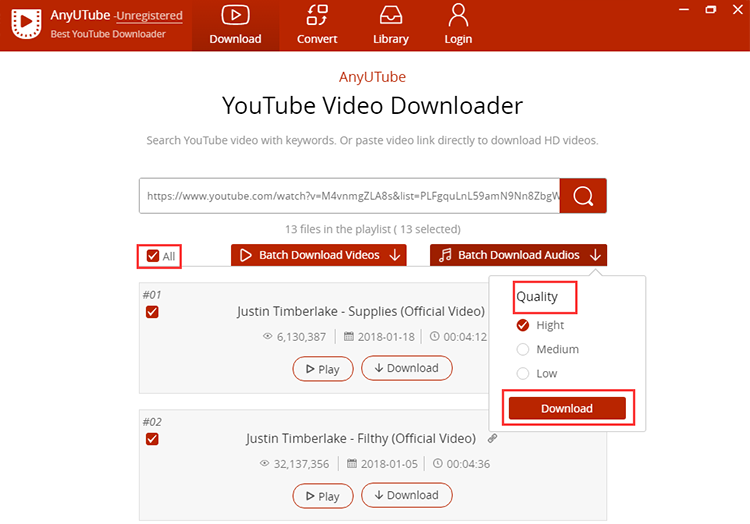This screenshot has height=524, width=750.
Task: Uncheck video #02 Filthy checkbox
Action: [152, 439]
